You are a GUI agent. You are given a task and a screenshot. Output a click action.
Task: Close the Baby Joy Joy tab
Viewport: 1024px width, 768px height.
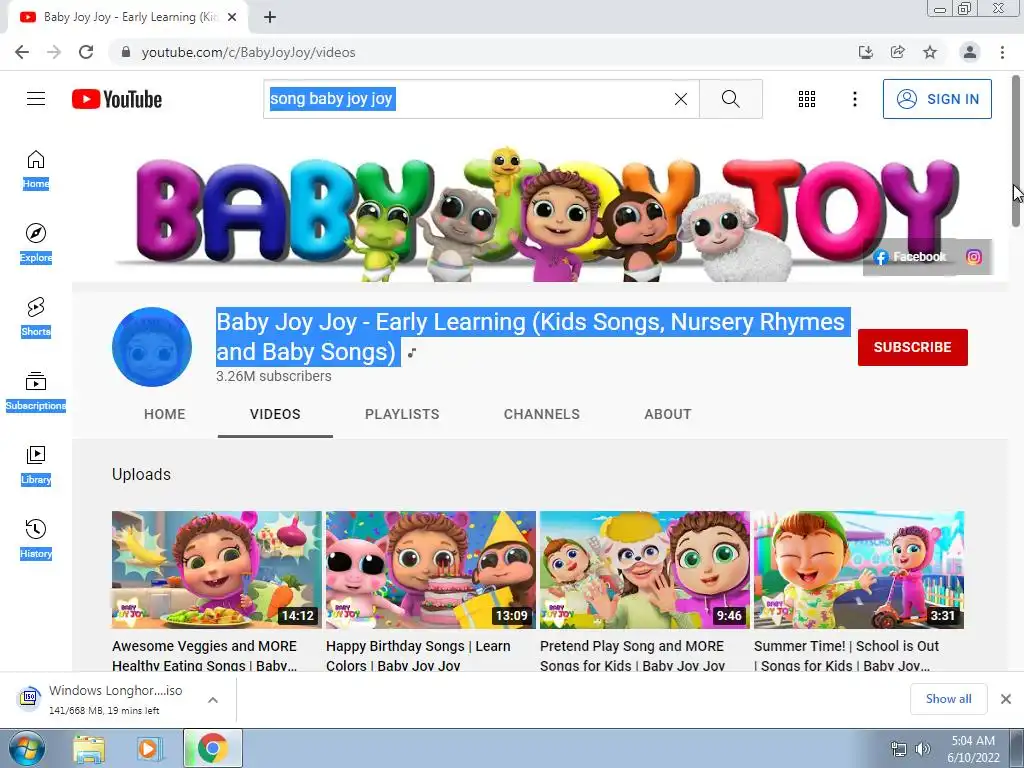tap(232, 17)
